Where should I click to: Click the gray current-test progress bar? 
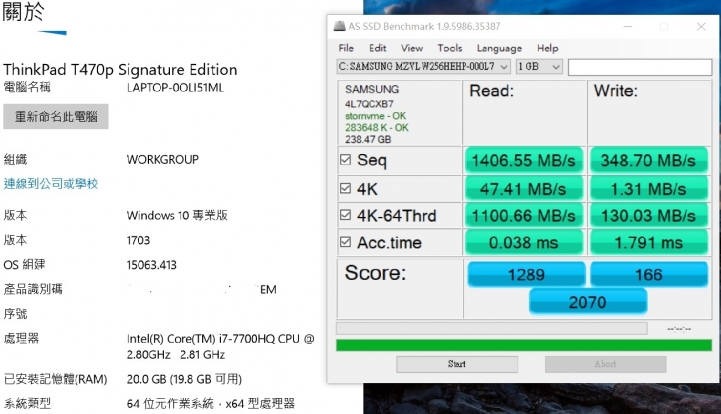tap(492, 328)
